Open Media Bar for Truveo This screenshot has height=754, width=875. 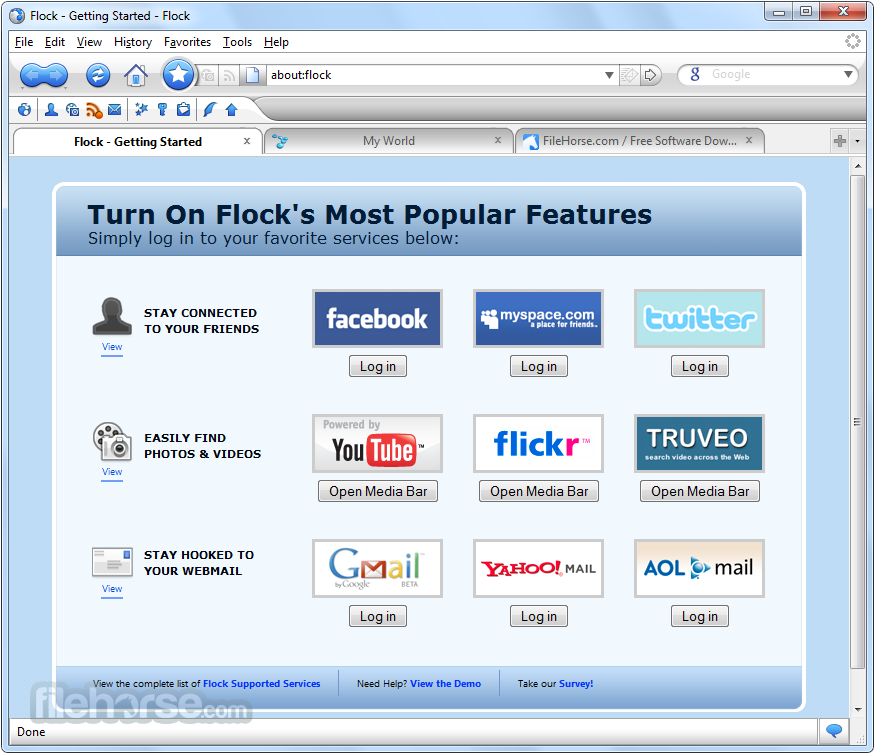700,491
